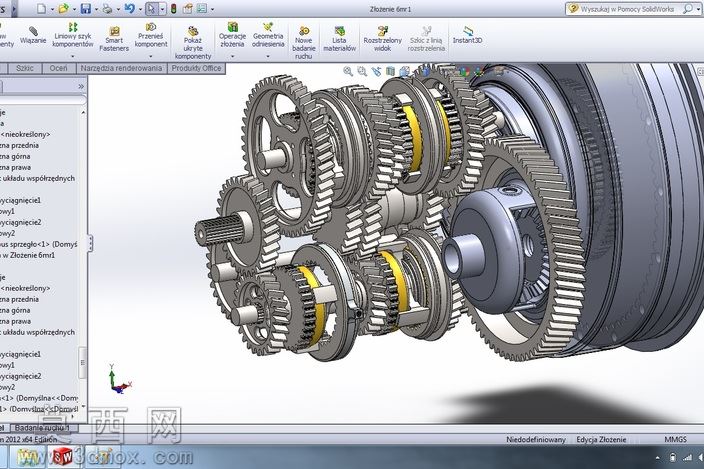
Task: Switch to the Oceń tab
Action: click(x=58, y=68)
